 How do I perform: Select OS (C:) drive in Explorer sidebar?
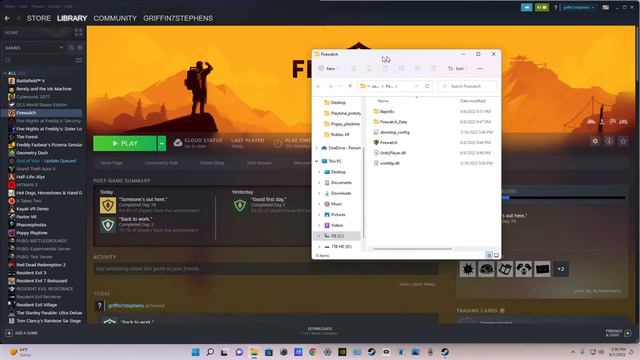click(x=337, y=236)
